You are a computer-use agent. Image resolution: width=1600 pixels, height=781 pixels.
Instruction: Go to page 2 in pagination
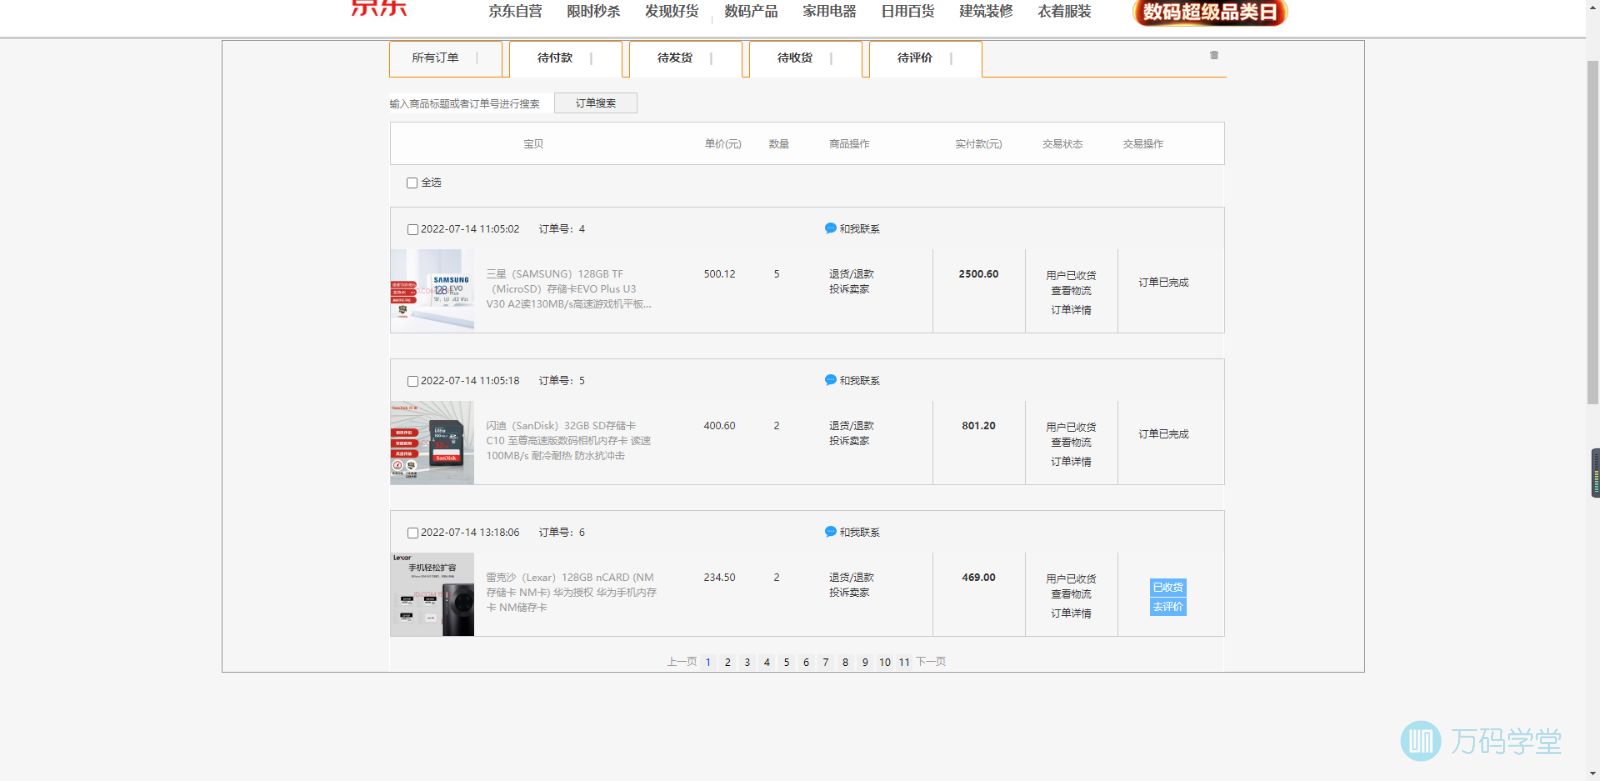click(x=728, y=662)
